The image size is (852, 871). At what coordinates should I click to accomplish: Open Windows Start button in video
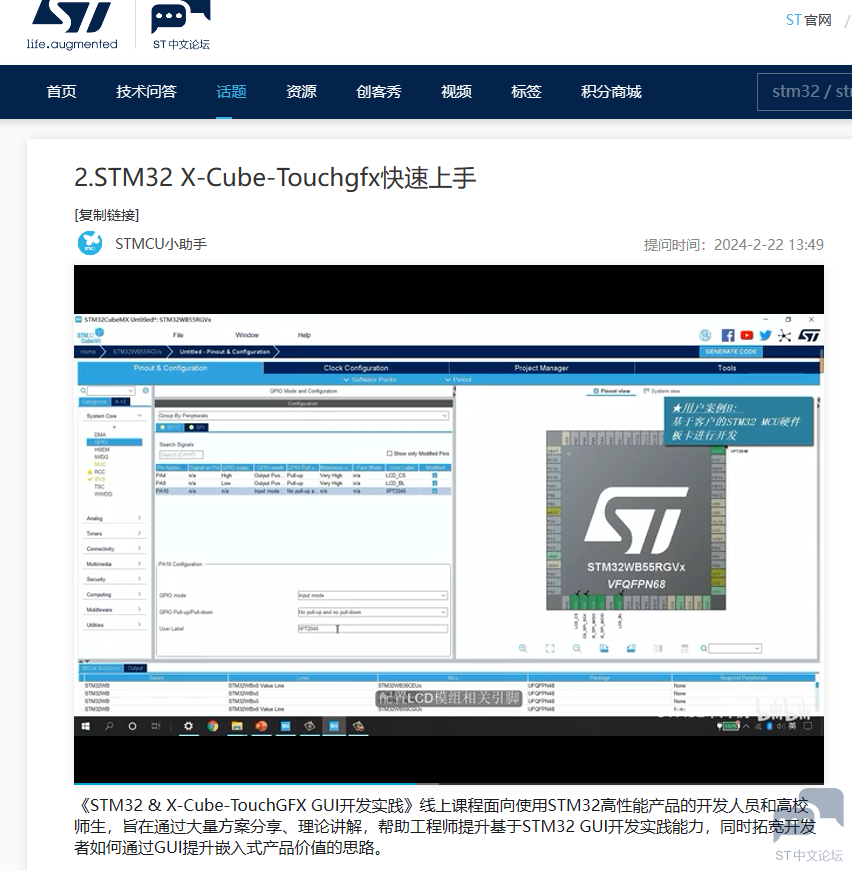(x=86, y=726)
